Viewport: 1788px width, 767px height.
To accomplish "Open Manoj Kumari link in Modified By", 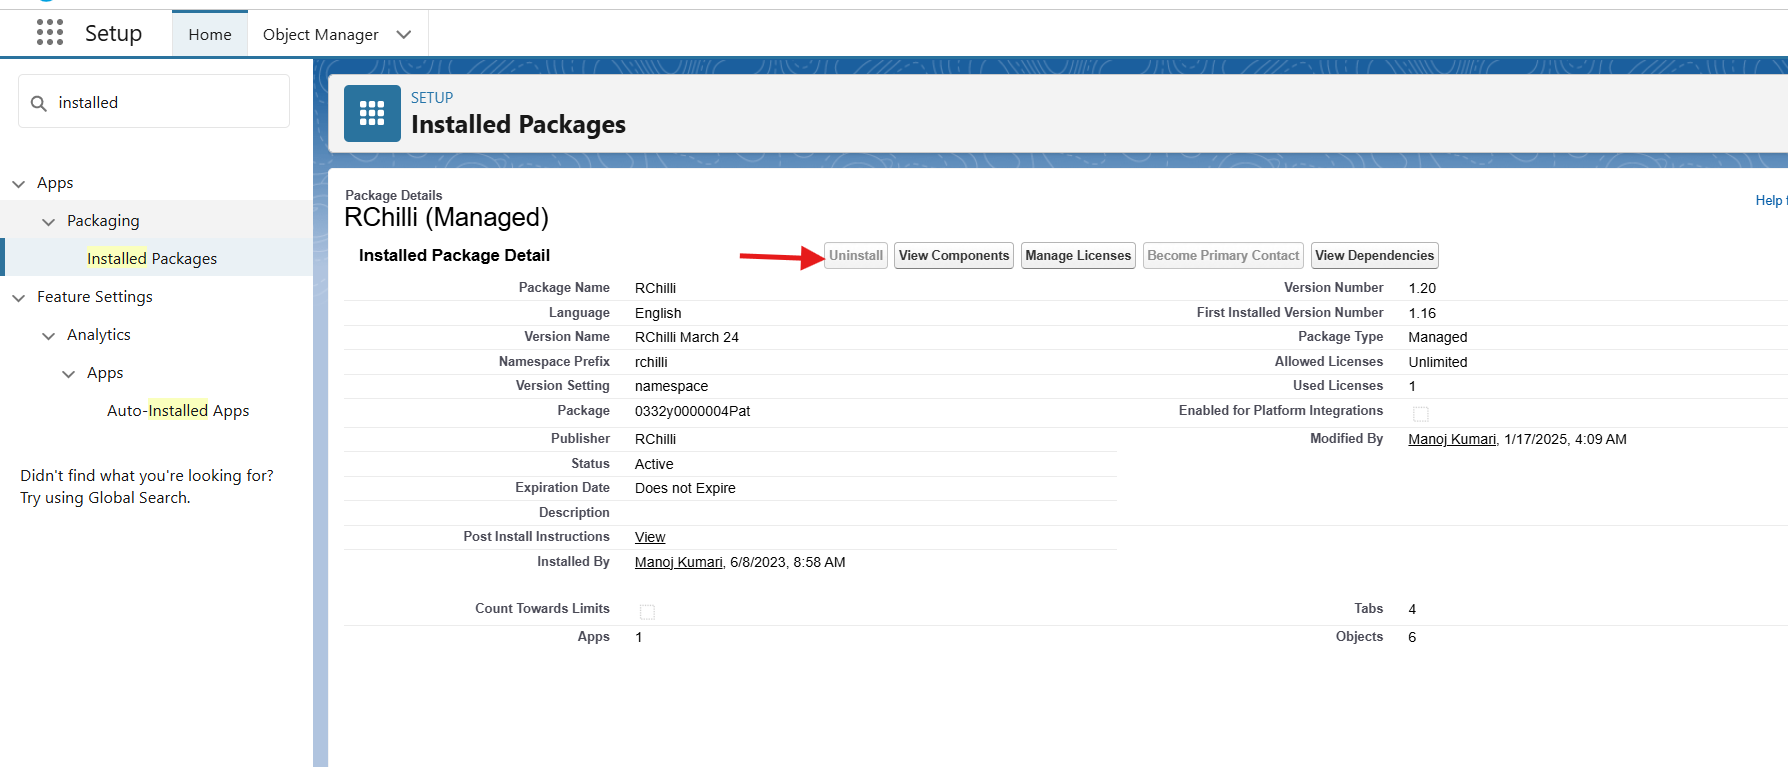I will (1452, 439).
